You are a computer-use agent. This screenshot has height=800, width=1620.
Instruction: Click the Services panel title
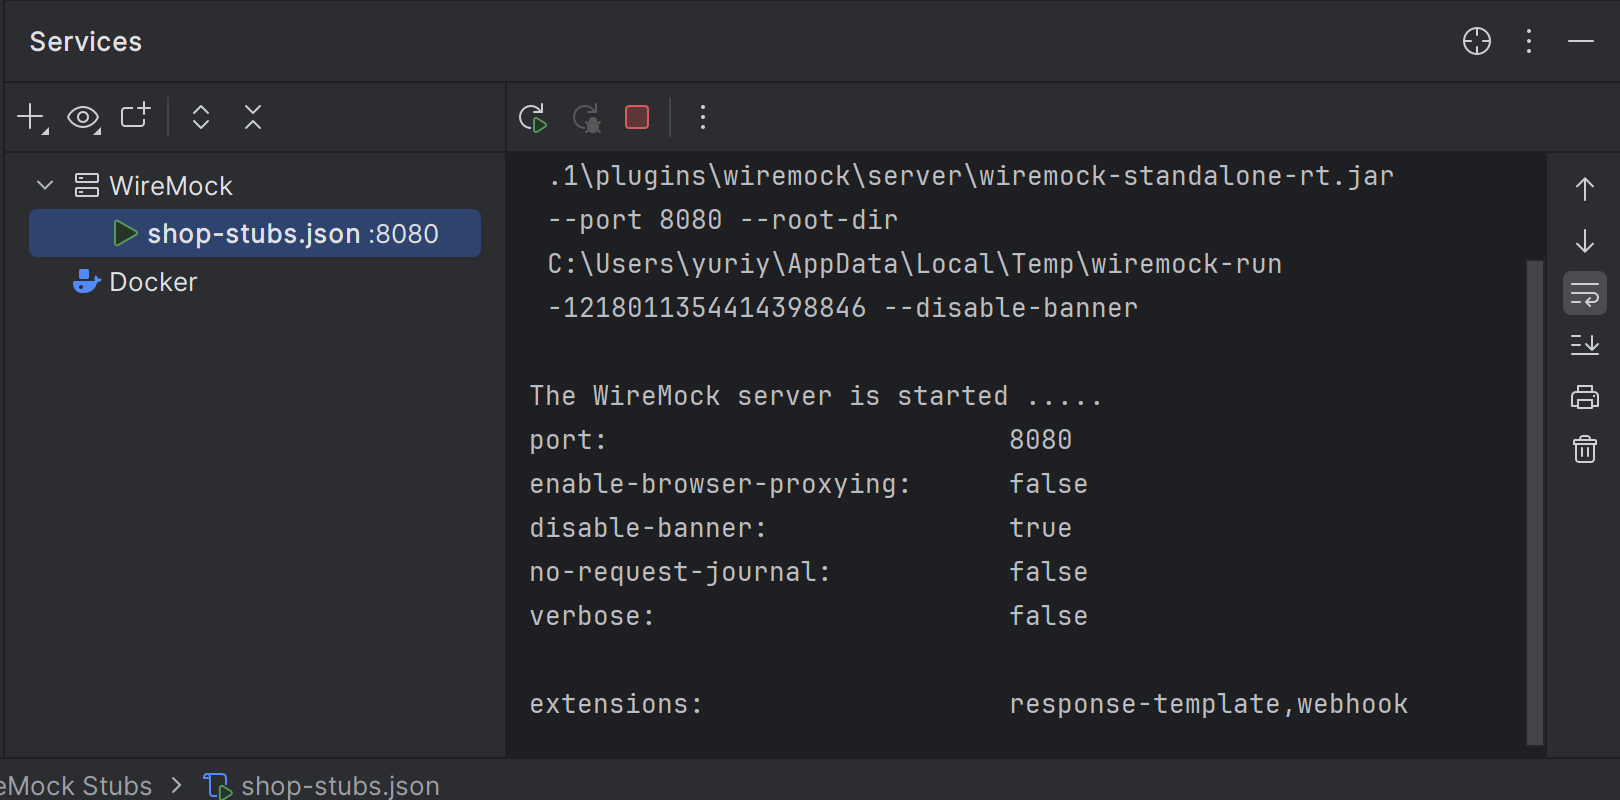click(x=86, y=42)
